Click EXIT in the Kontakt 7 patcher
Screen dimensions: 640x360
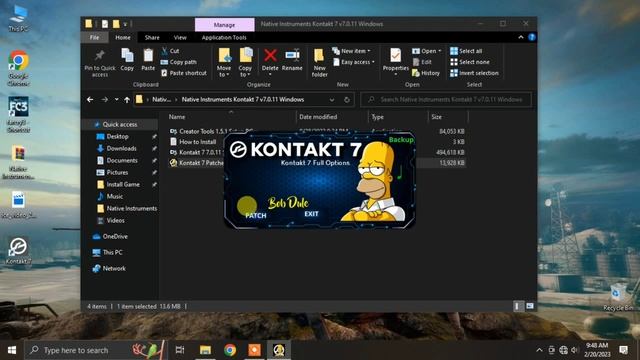(x=311, y=214)
